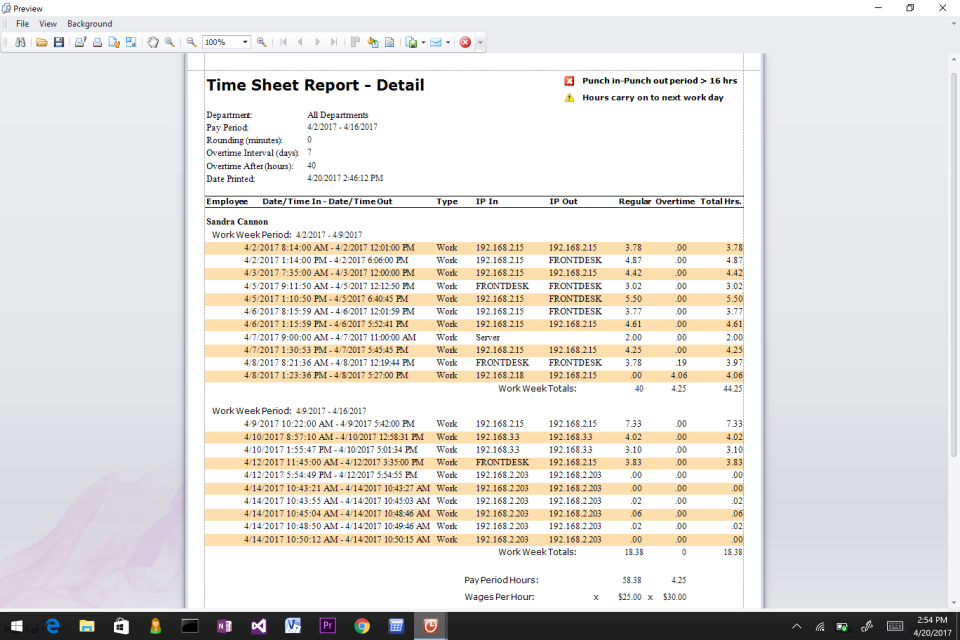
Task: Click the 4/8/2017 1:23:36 PM row's overtime value 4.06
Action: tap(678, 375)
